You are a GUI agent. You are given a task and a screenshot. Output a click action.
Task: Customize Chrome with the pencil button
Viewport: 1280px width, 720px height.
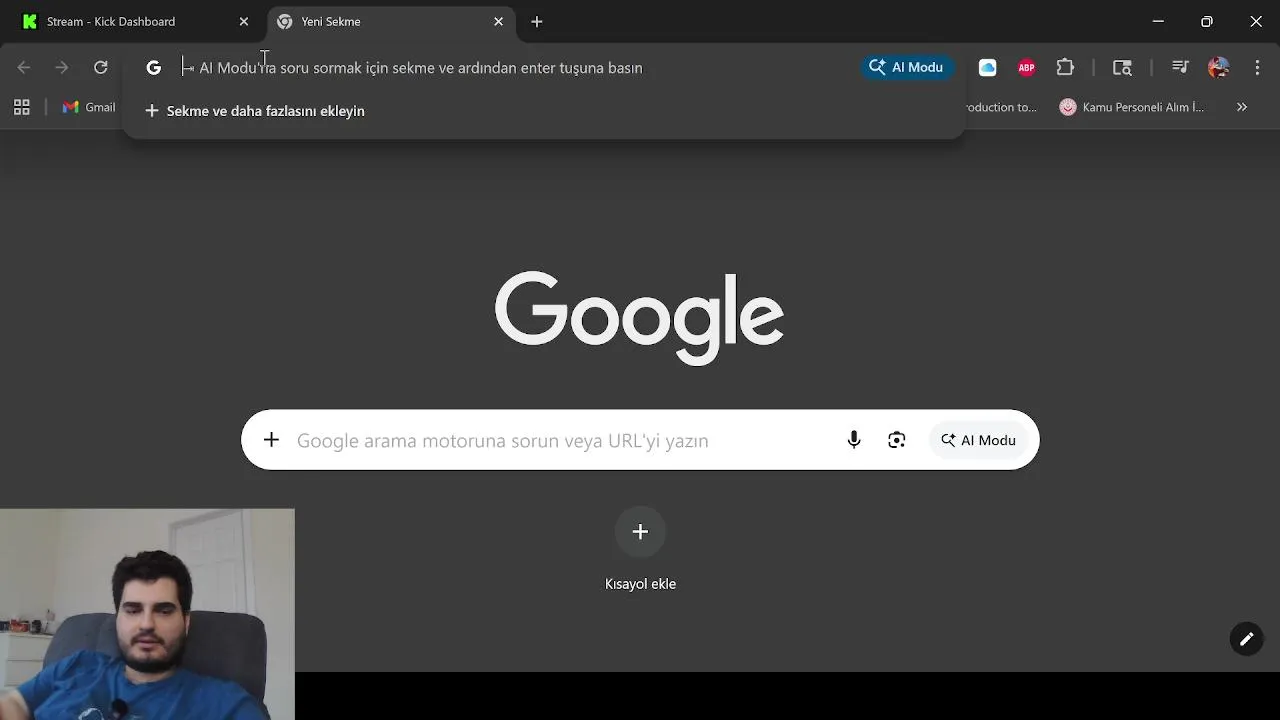(x=1246, y=639)
